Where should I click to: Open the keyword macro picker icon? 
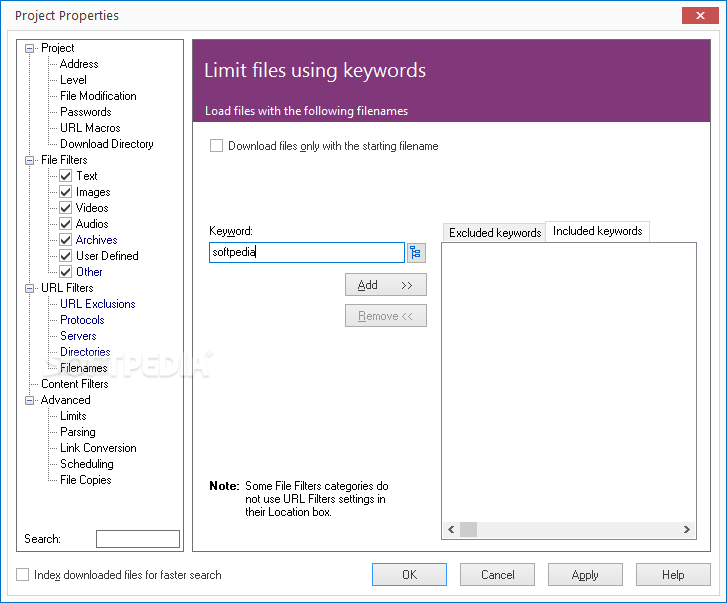coord(416,253)
